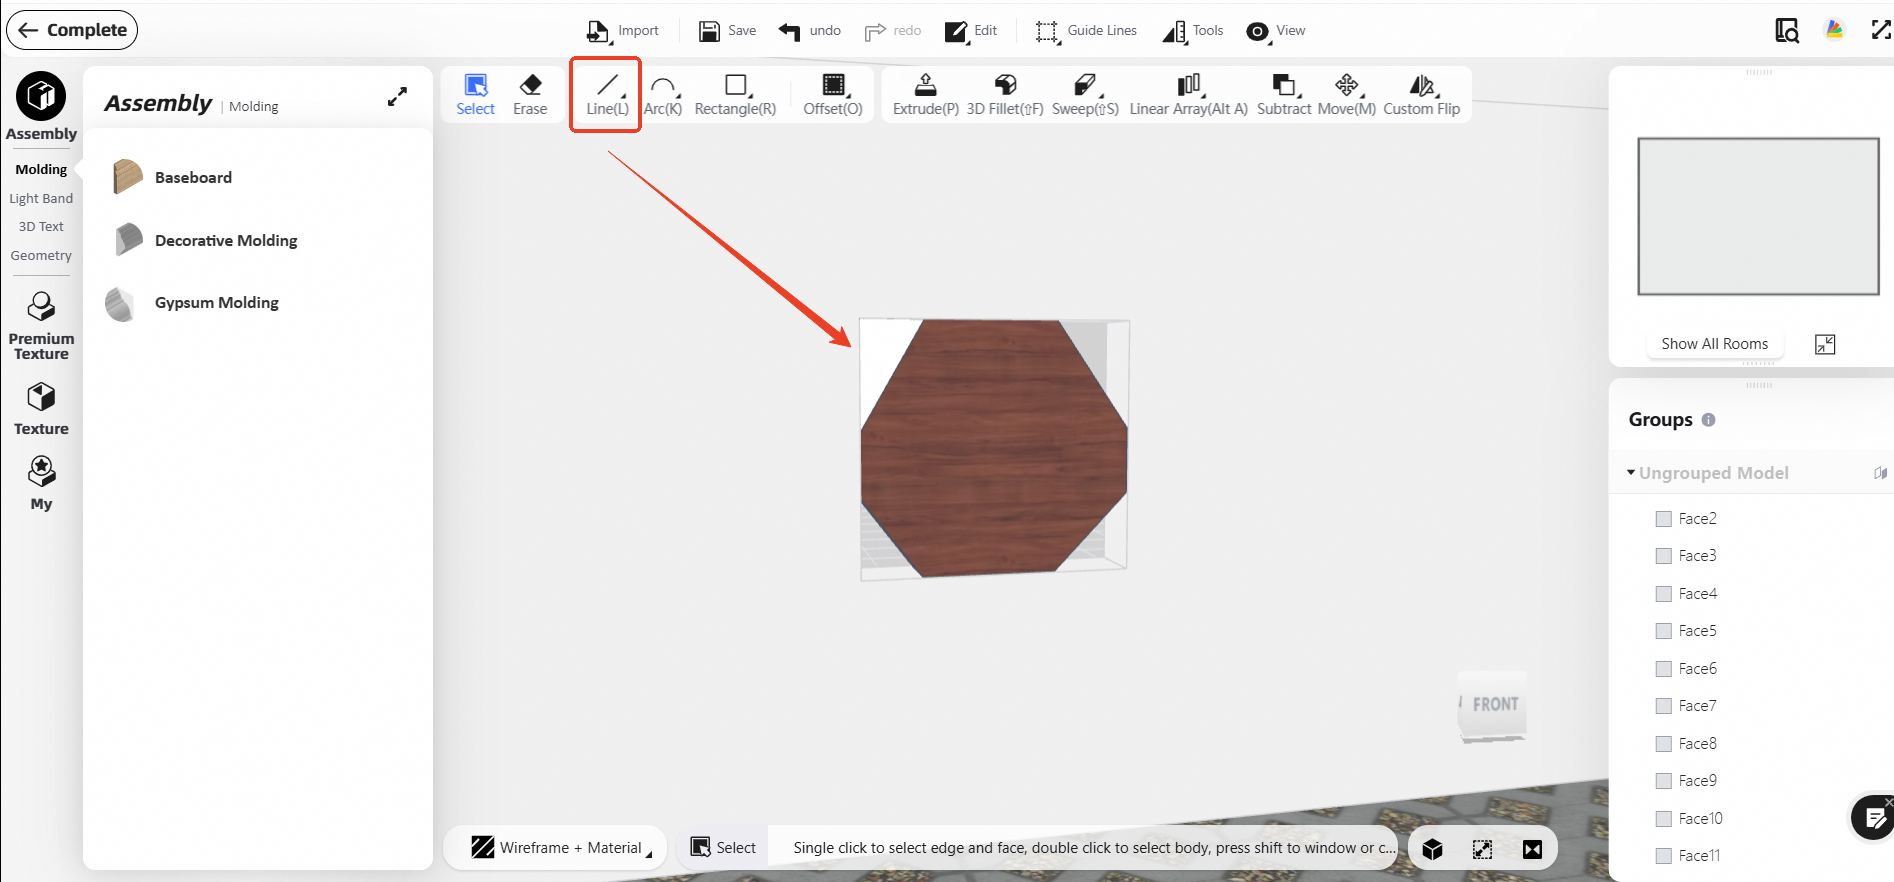Pick the 3D Fillet tool

tap(1005, 95)
